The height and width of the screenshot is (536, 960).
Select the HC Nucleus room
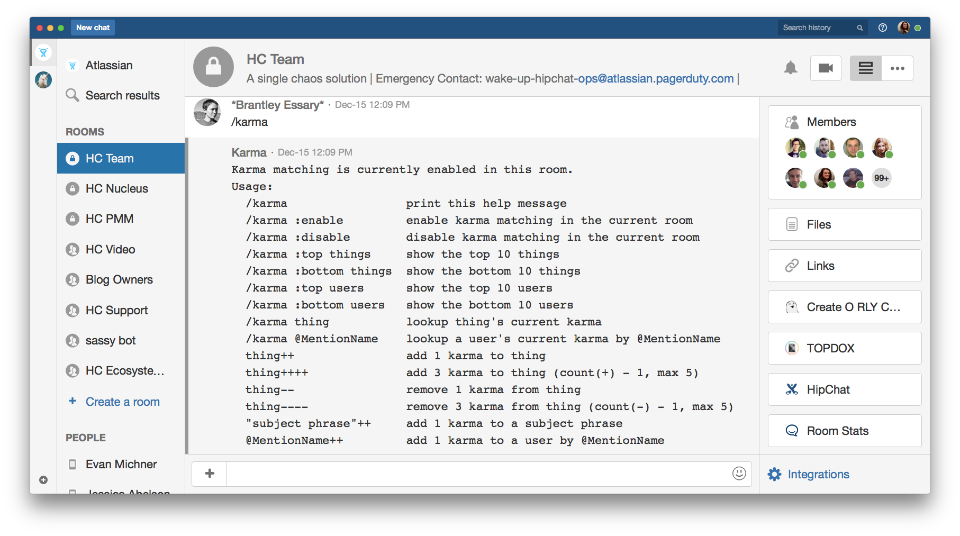[121, 189]
